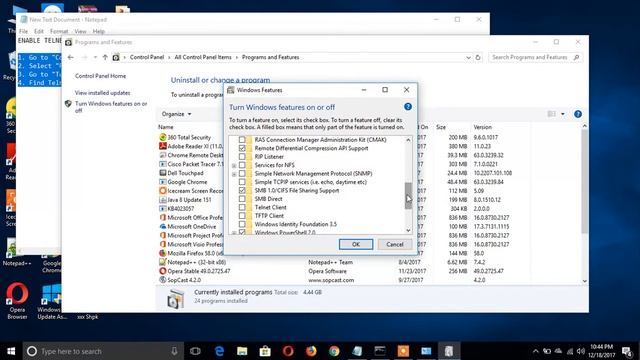The height and width of the screenshot is (360, 640).
Task: Click the Windows Features list scrollbar thumb
Action: pos(408,196)
